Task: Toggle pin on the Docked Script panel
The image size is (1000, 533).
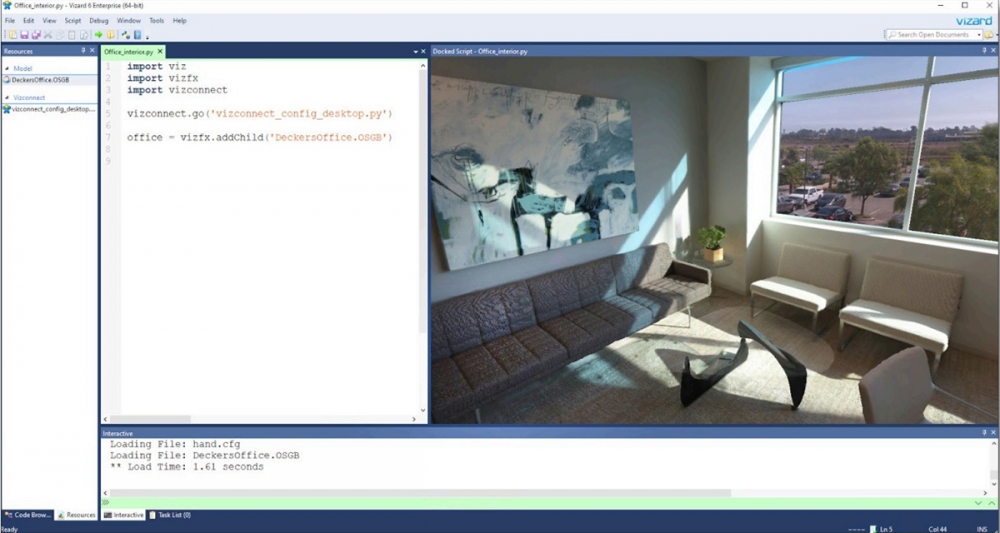Action: point(983,51)
